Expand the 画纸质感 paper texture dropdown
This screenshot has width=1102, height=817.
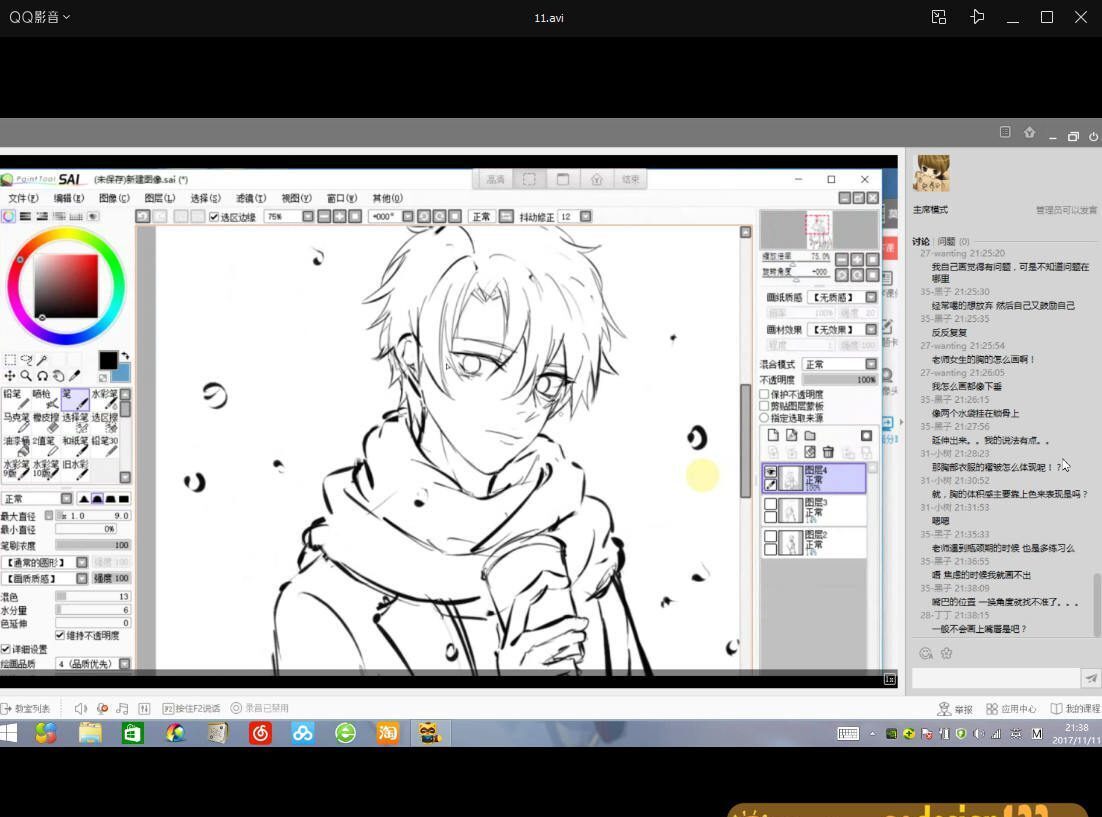pyautogui.click(x=871, y=297)
